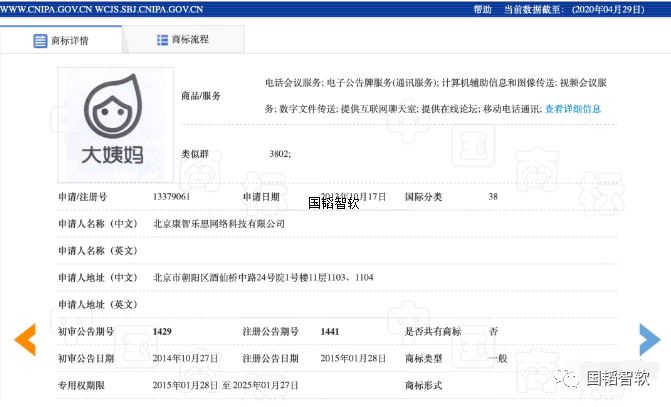Click the 申请人名称（英文） label

[x=98, y=250]
